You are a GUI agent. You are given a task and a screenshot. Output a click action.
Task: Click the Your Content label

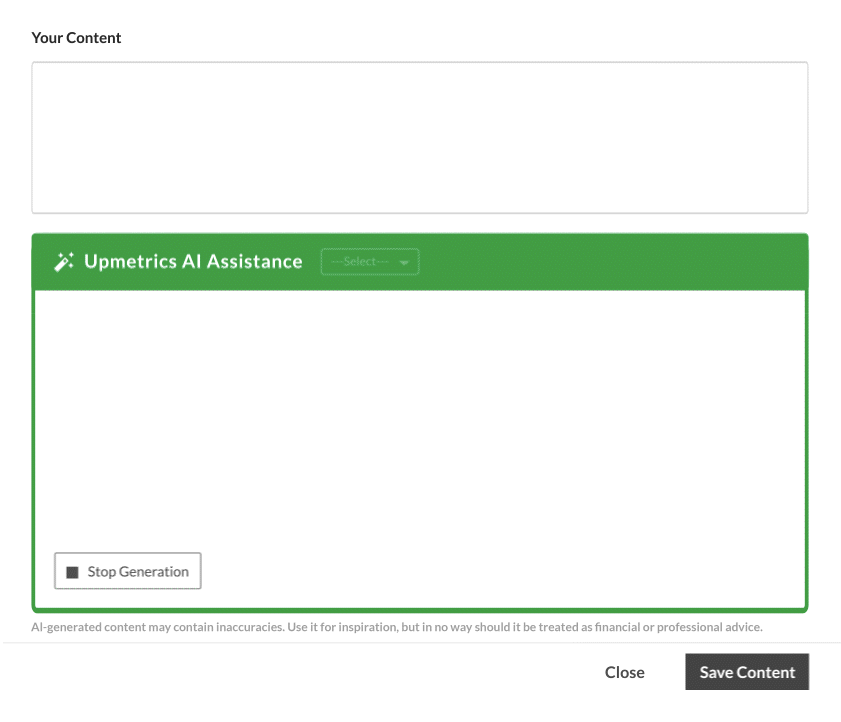(76, 38)
